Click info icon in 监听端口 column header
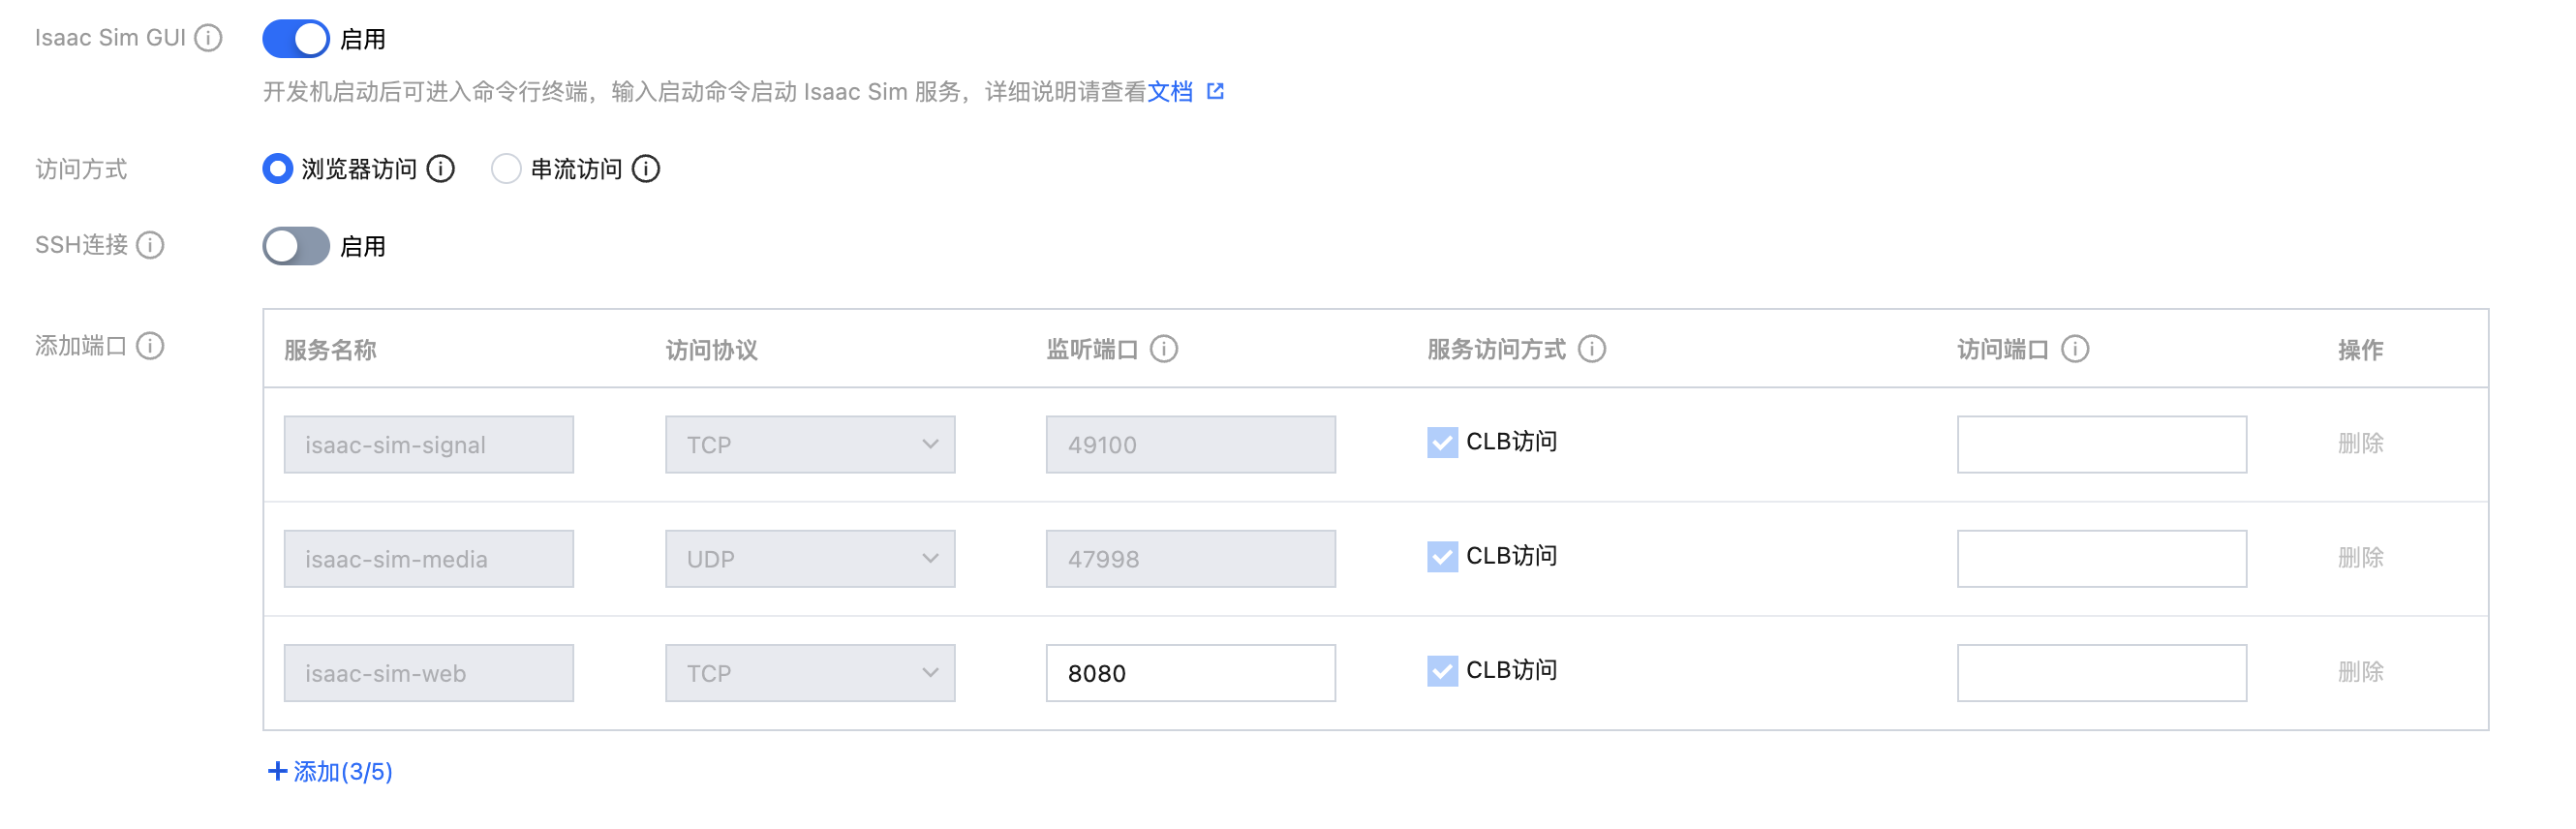 [x=1163, y=349]
